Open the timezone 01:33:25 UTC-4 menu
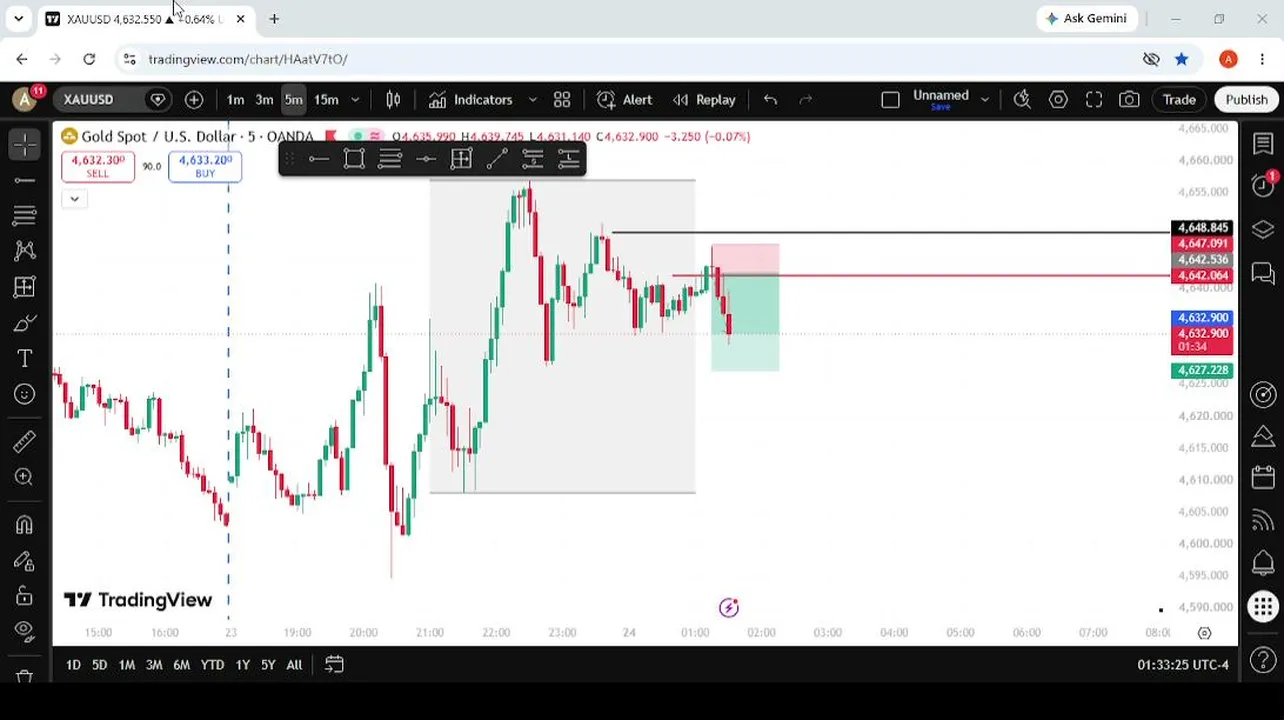The width and height of the screenshot is (1284, 720). click(1183, 664)
